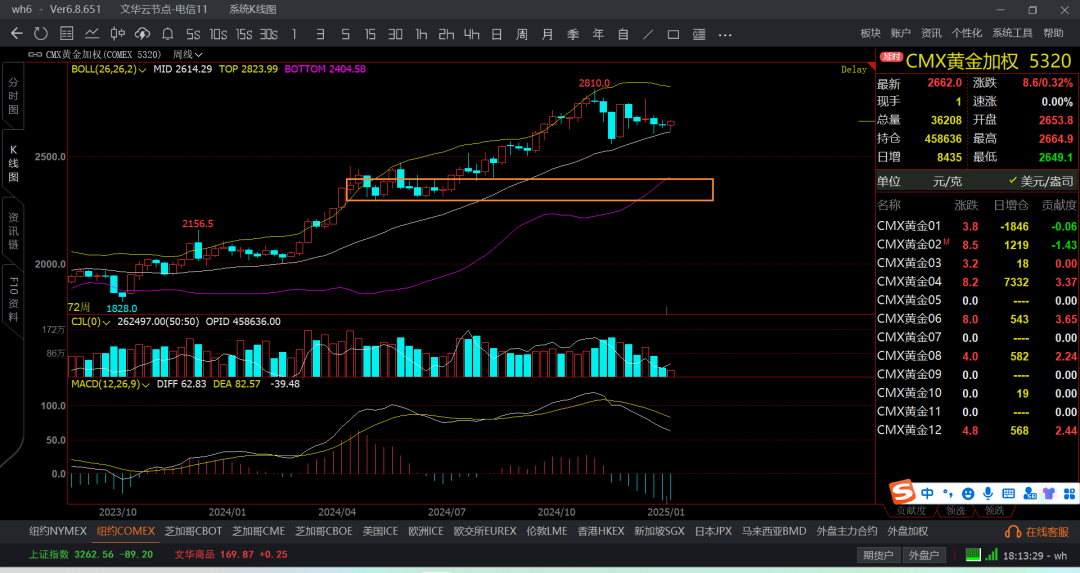Open the Sogou toolbox grid icon
This screenshot has height=573, width=1080.
(x=1069, y=493)
